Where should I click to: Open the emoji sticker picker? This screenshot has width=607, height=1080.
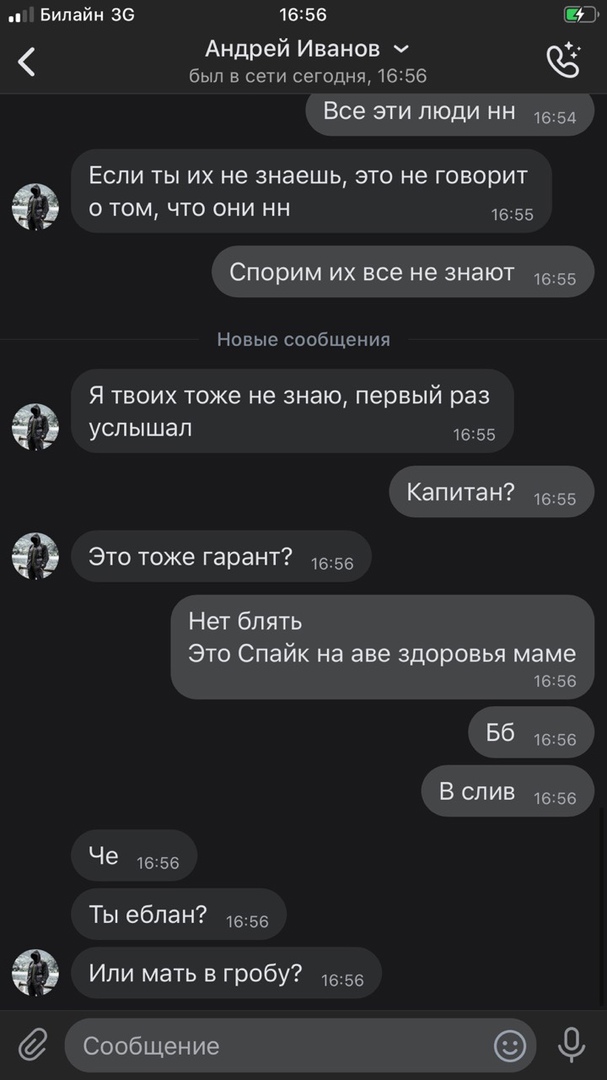pos(510,1046)
